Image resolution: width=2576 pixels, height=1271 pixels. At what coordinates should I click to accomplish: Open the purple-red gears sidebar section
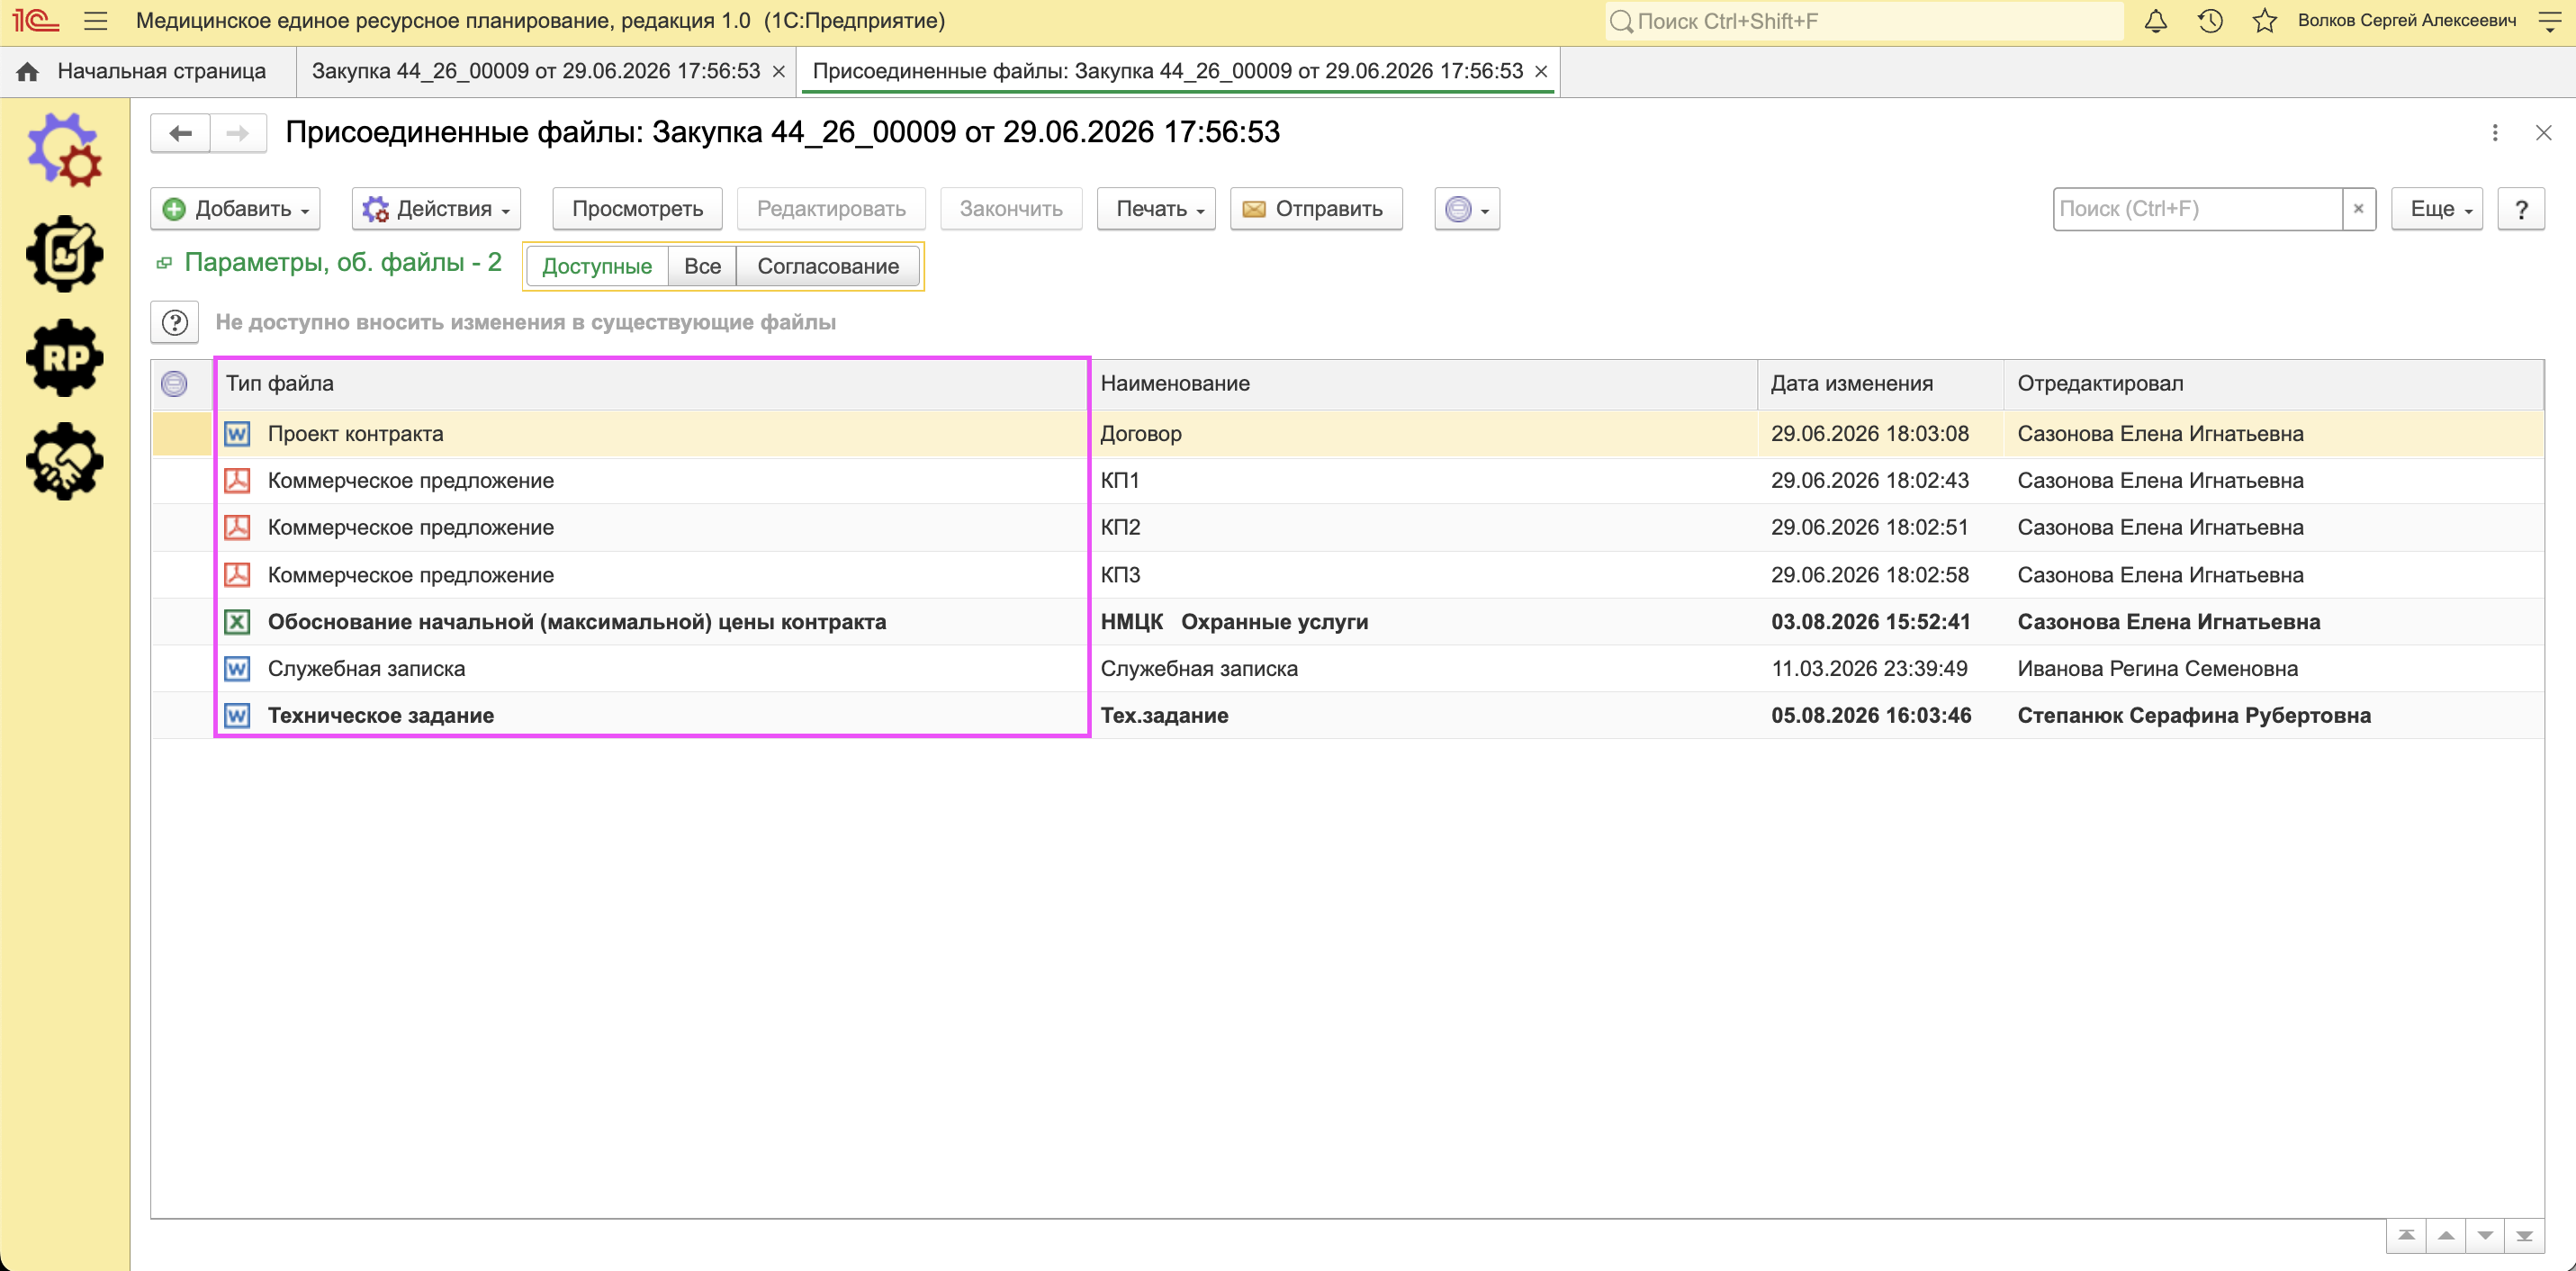tap(64, 150)
